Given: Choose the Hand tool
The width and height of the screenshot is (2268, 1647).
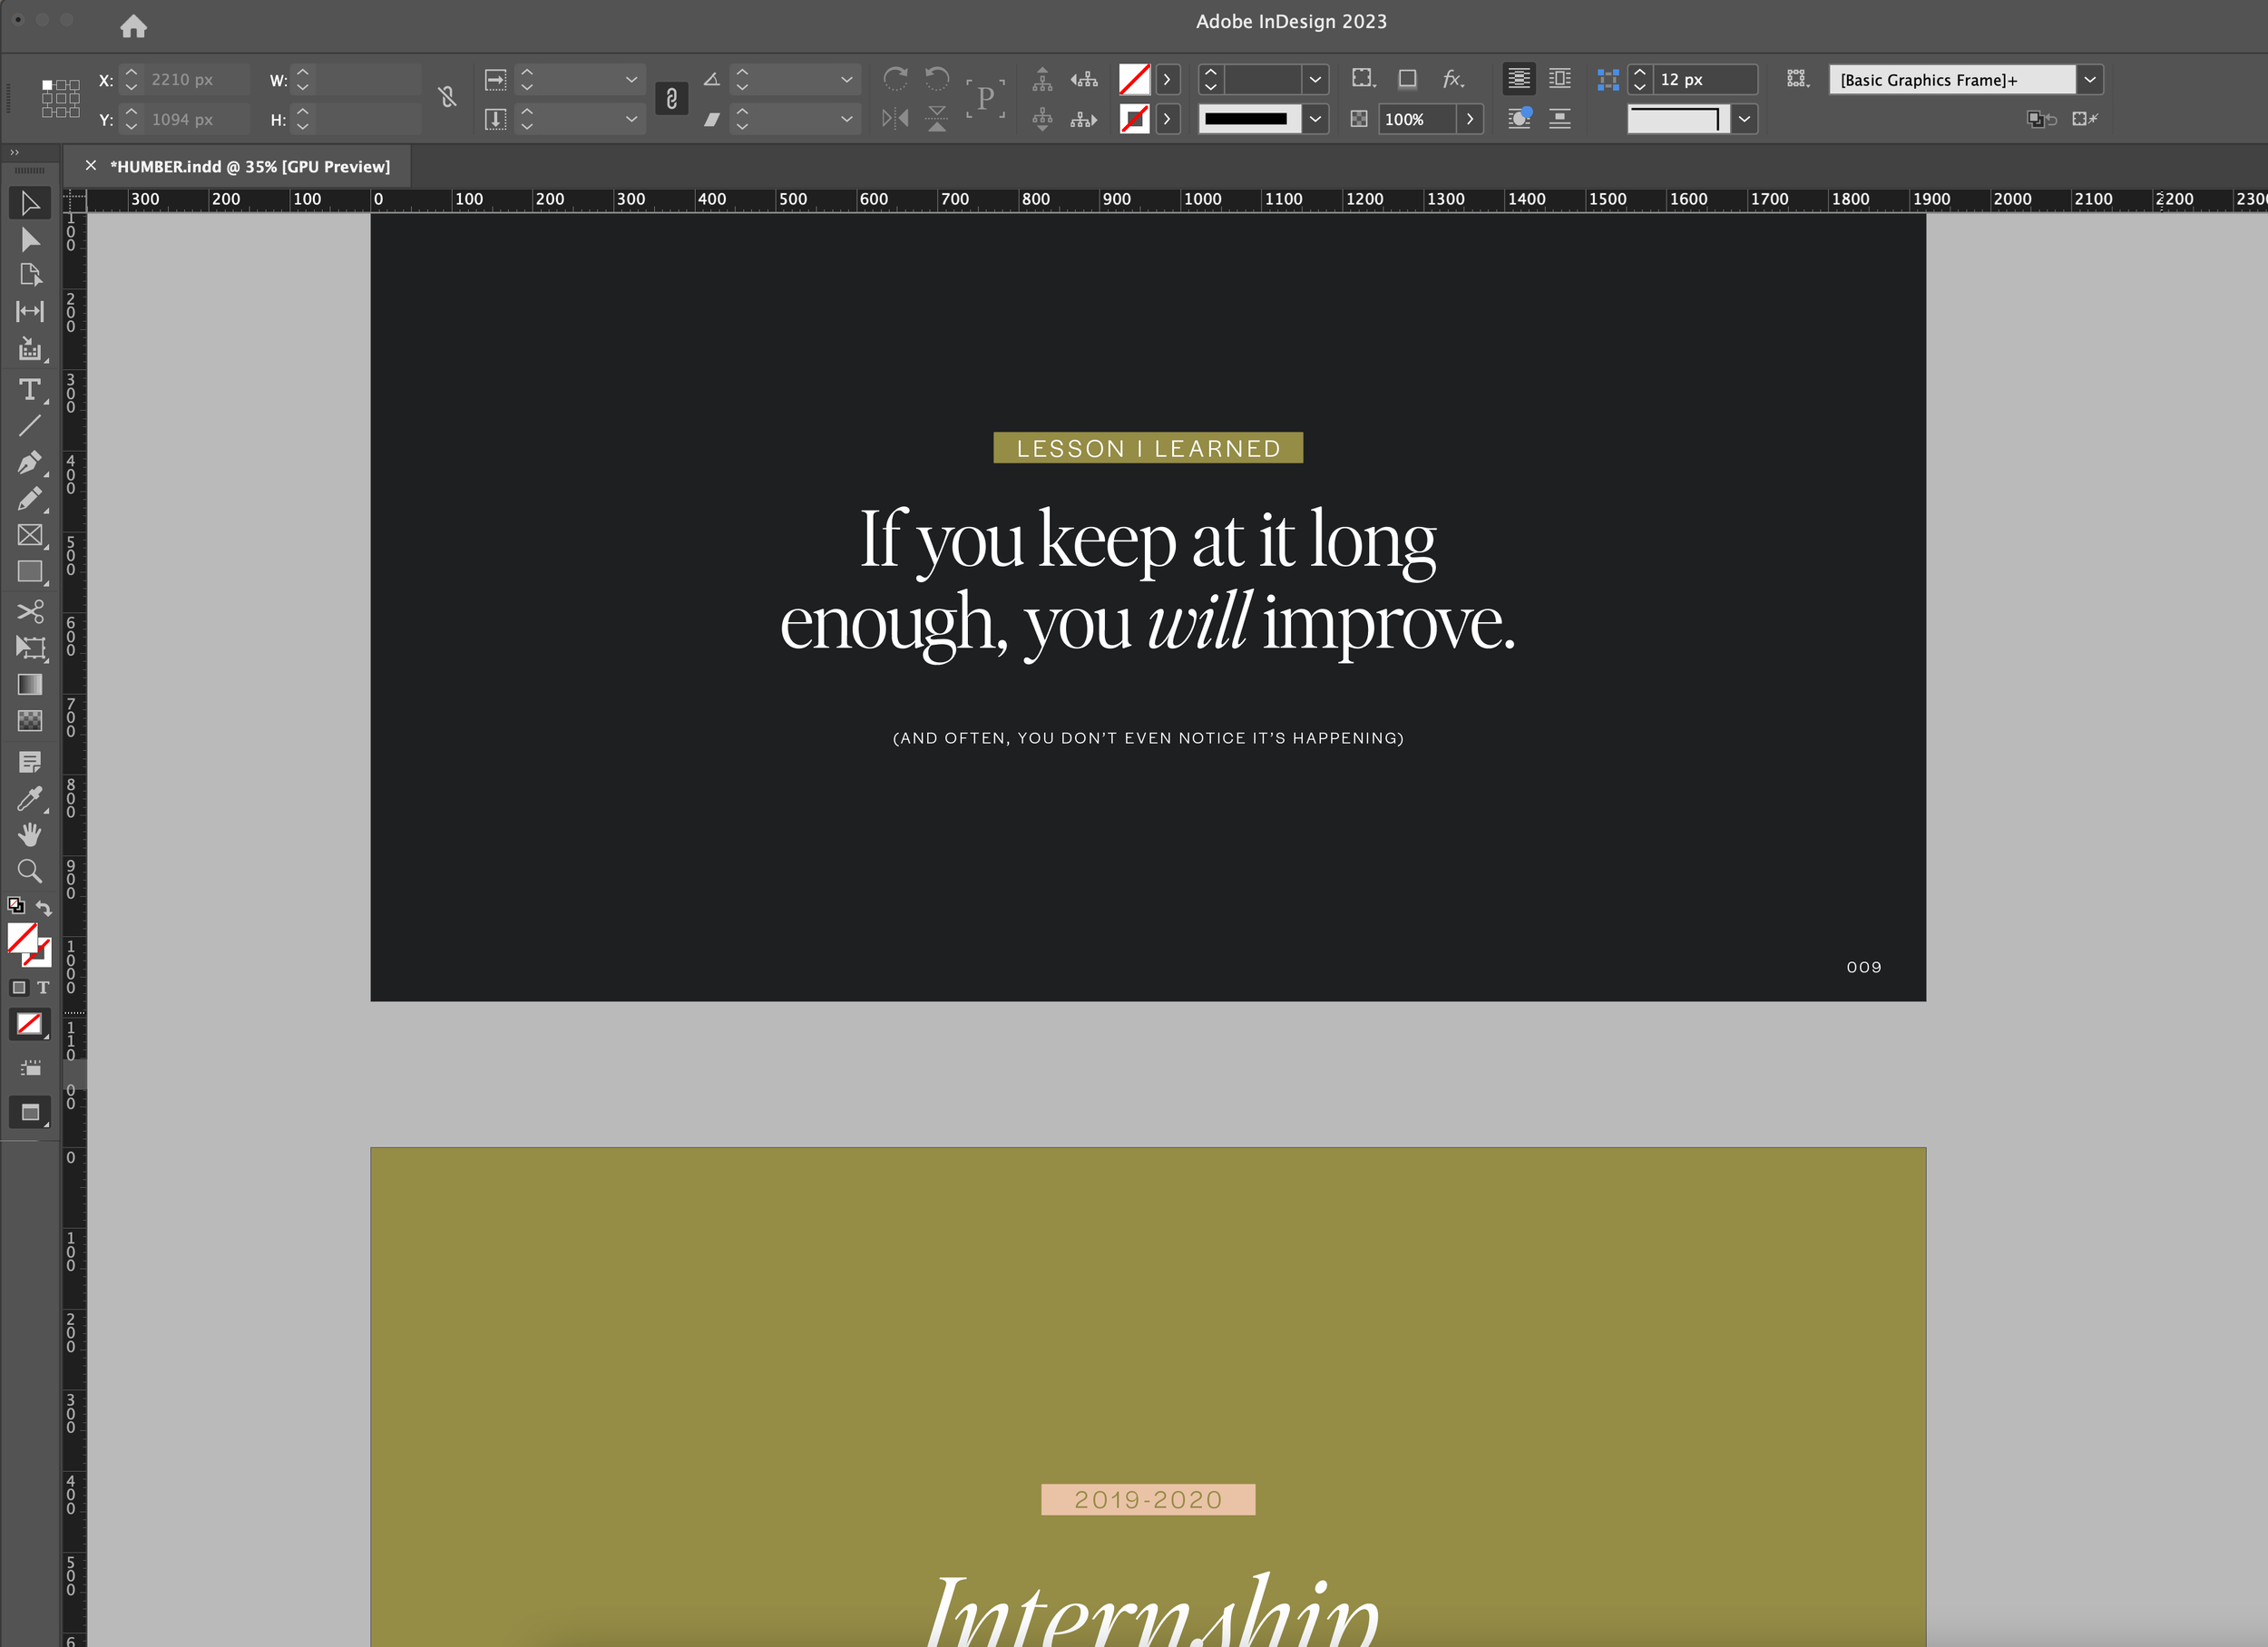Looking at the screenshot, I should tap(29, 834).
